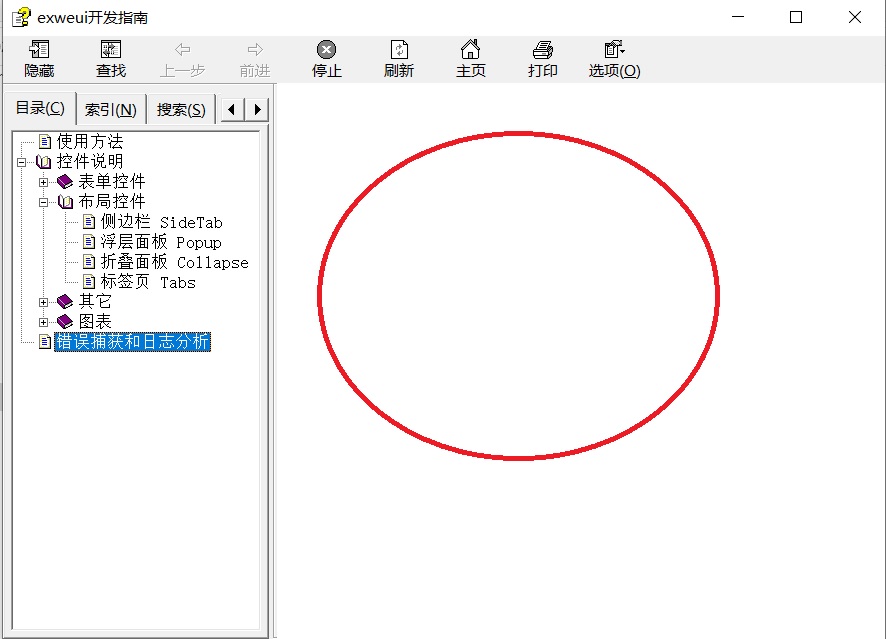886x639 pixels.
Task: Click page icon beside 标签页 Tabs
Action: tap(89, 281)
